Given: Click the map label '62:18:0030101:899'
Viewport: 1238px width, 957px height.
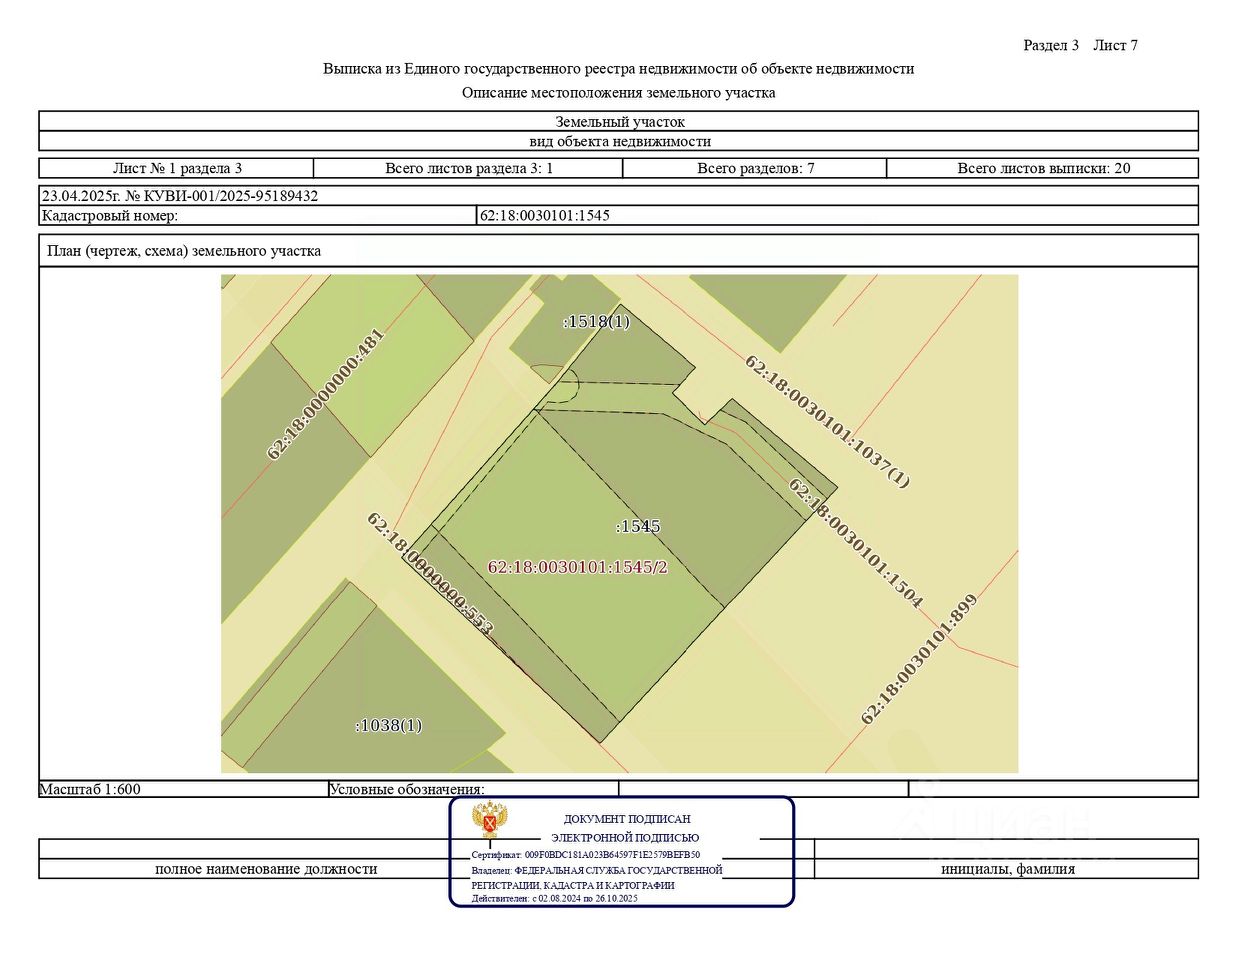Looking at the screenshot, I should pos(919,659).
